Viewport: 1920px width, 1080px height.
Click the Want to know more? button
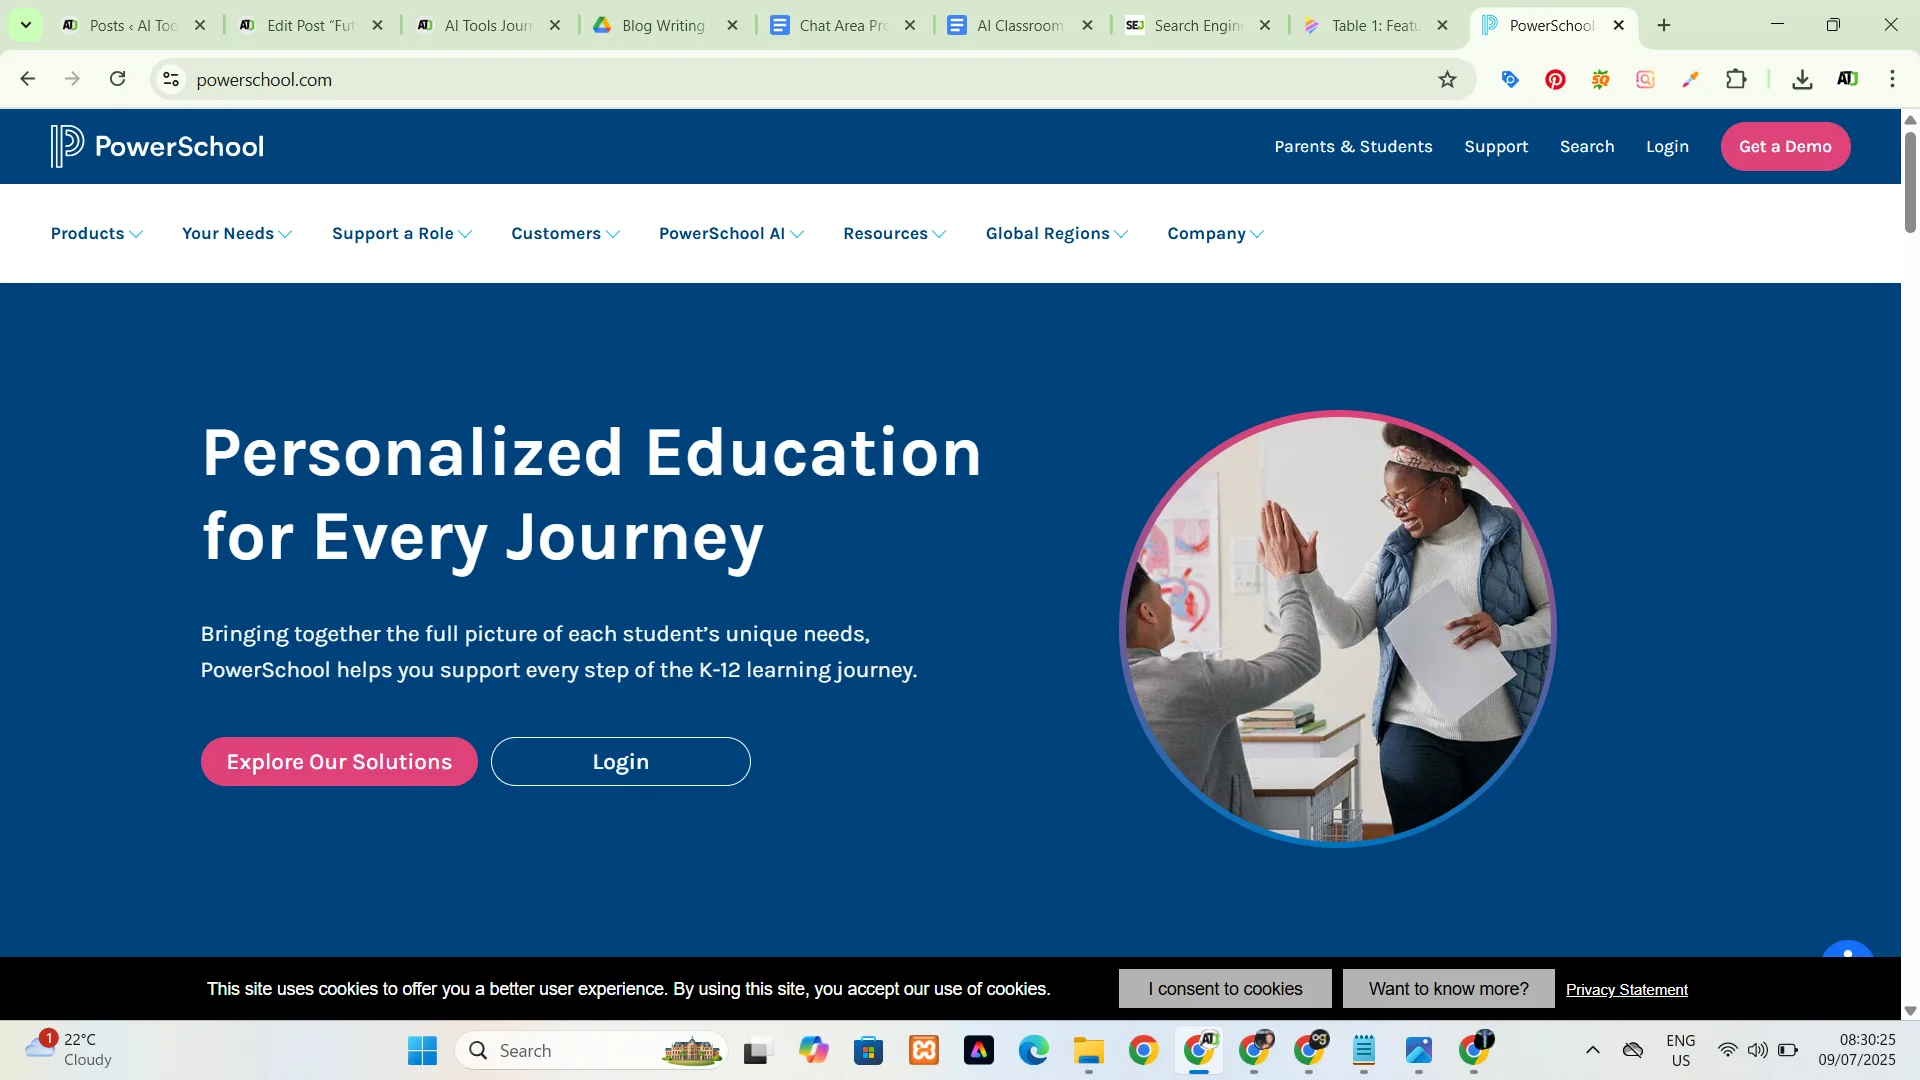point(1448,988)
